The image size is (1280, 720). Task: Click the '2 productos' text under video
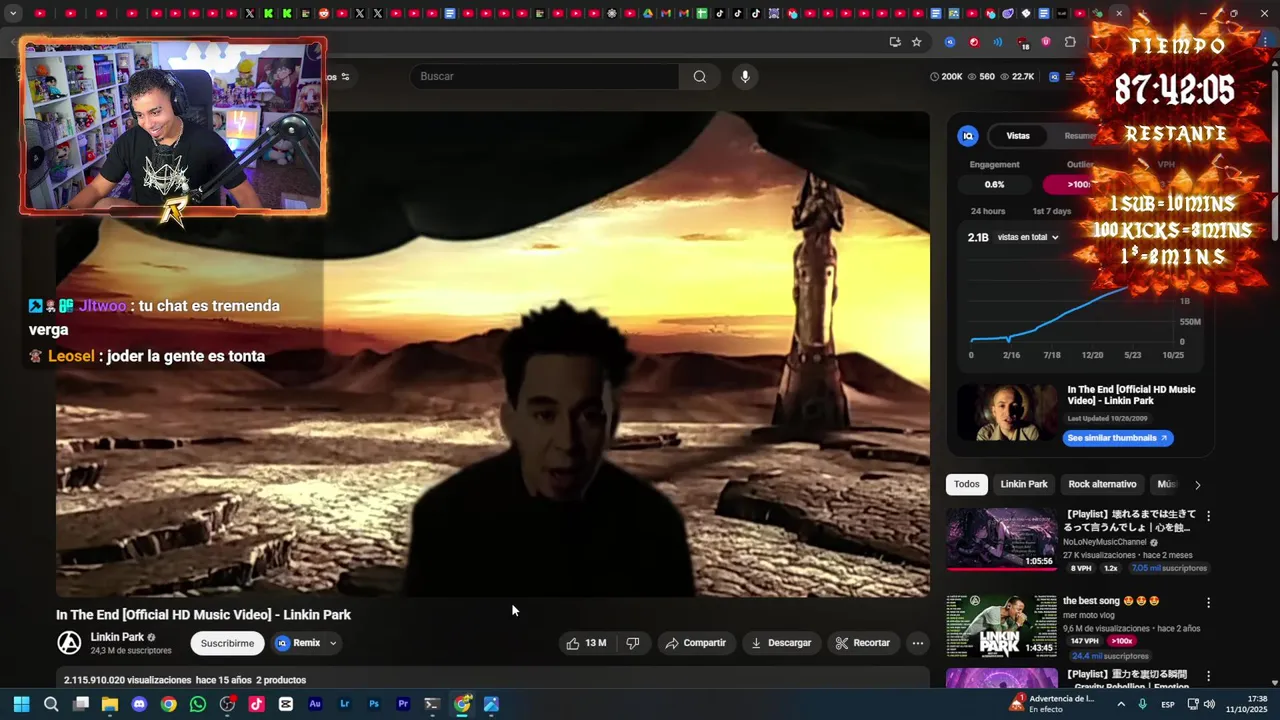pos(281,680)
